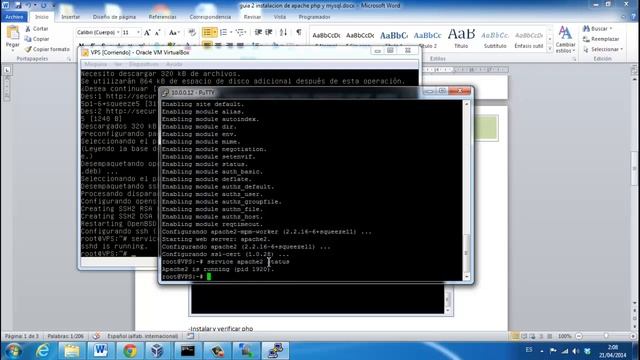Apply the Subtítulo style
This screenshot has width=640, height=360.
pos(495,39)
